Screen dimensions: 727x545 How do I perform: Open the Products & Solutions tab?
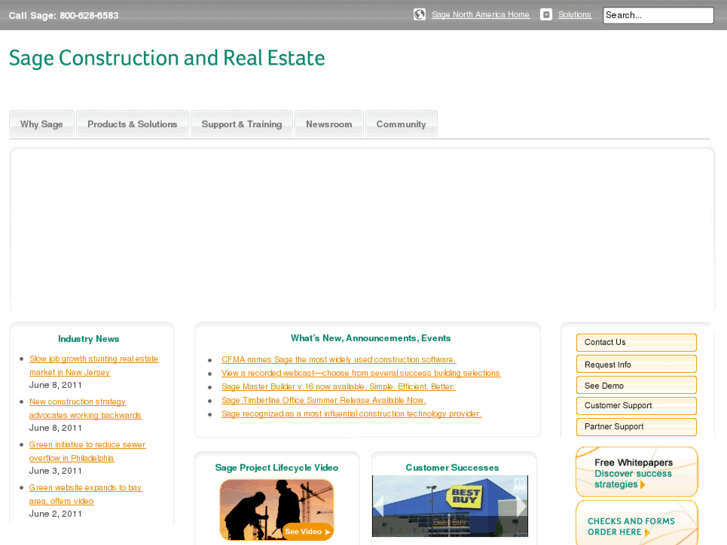tap(132, 124)
